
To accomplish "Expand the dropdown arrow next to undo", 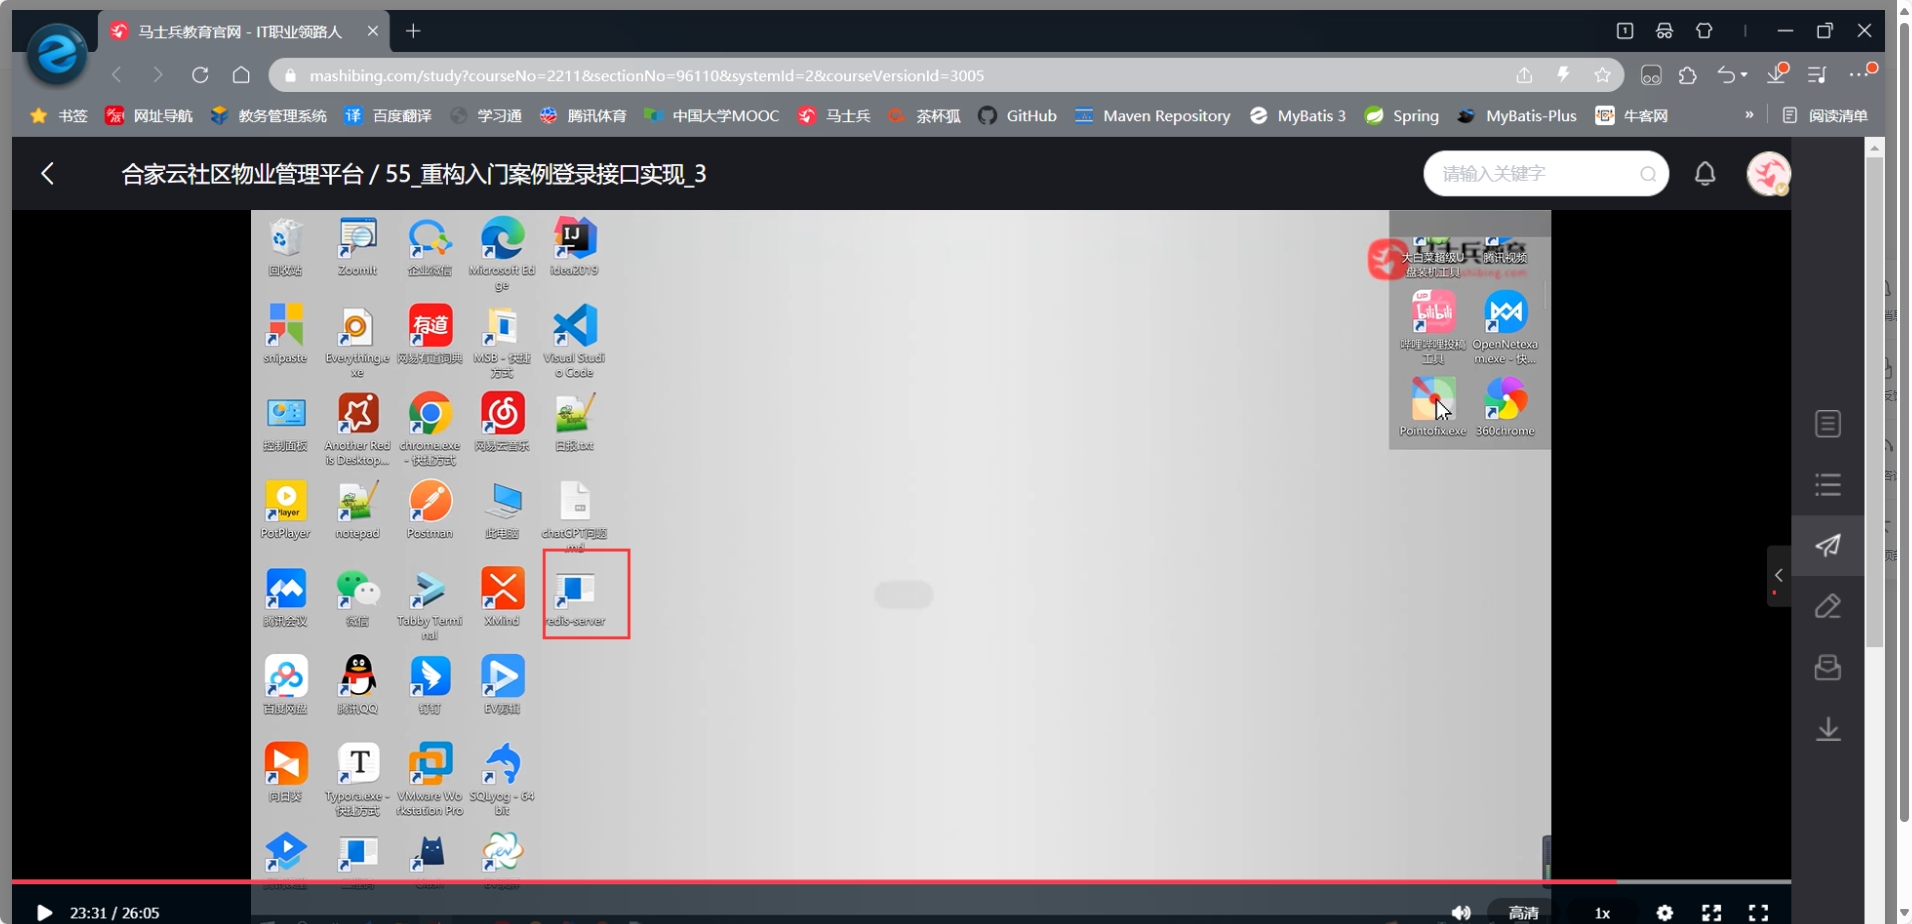I will point(1744,75).
